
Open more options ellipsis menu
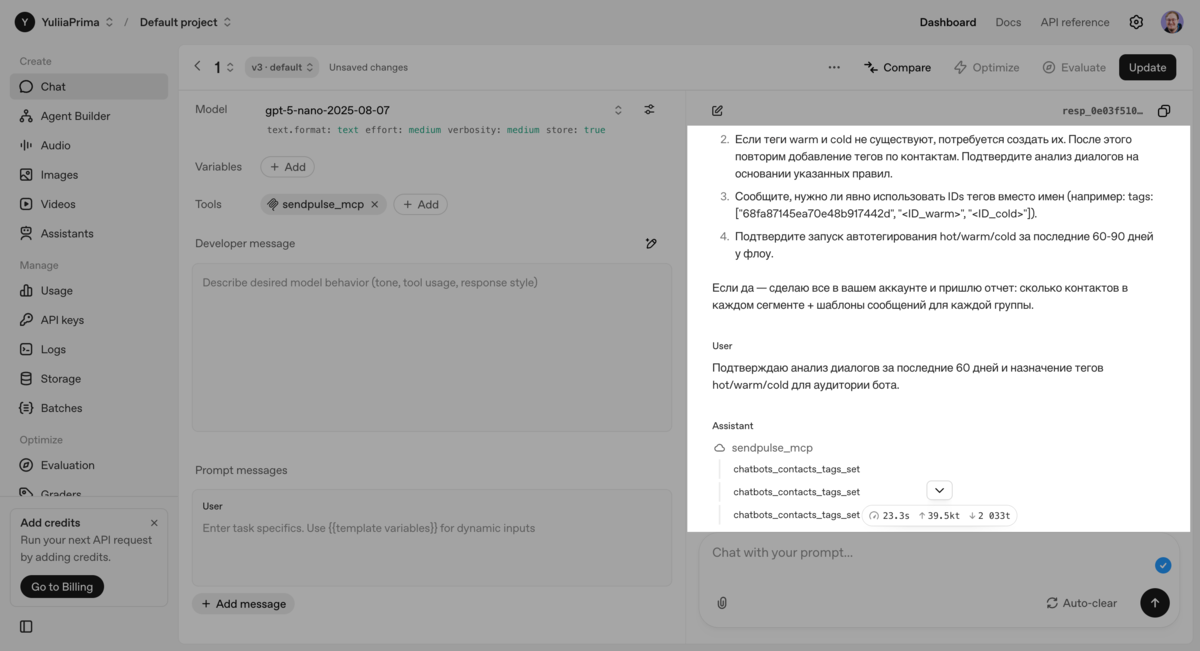pyautogui.click(x=834, y=68)
